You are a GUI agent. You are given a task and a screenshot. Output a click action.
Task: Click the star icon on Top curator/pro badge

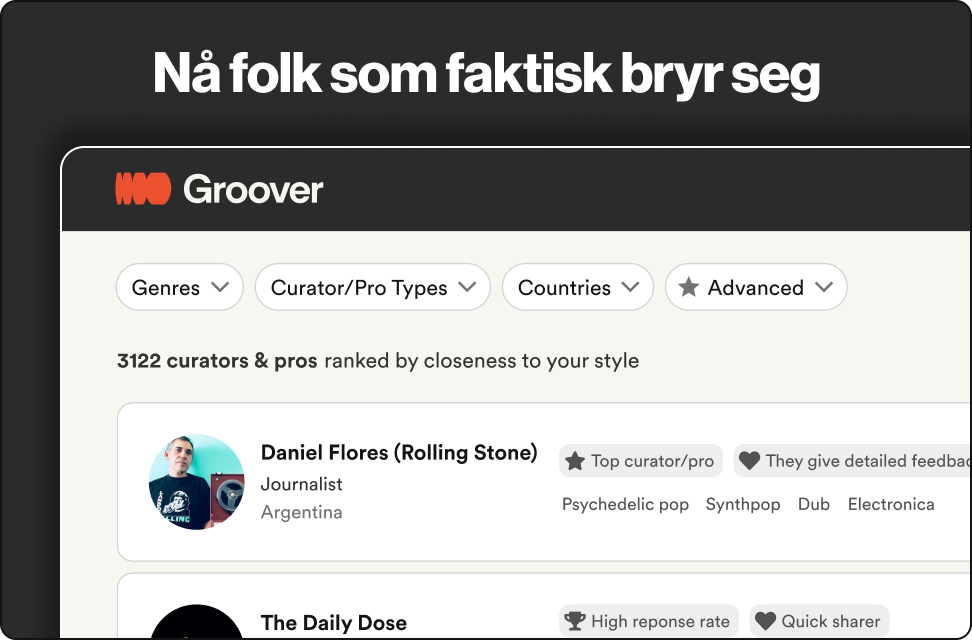tap(575, 461)
